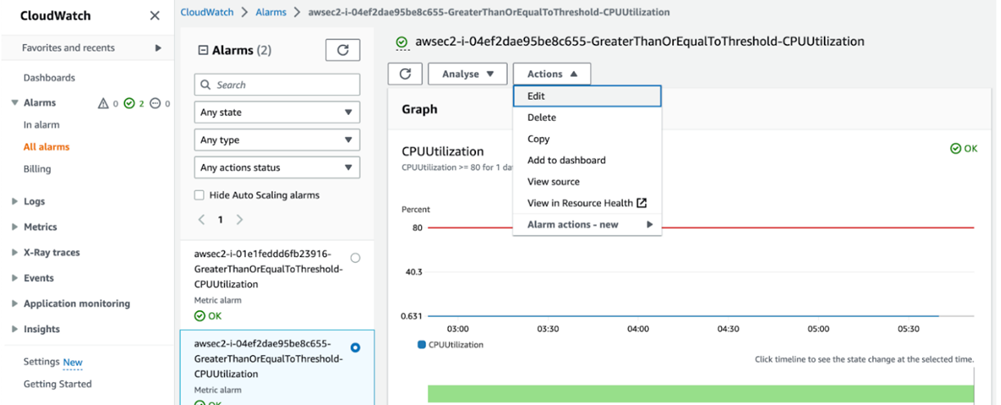Choose Edit from the Actions menu

[587, 96]
